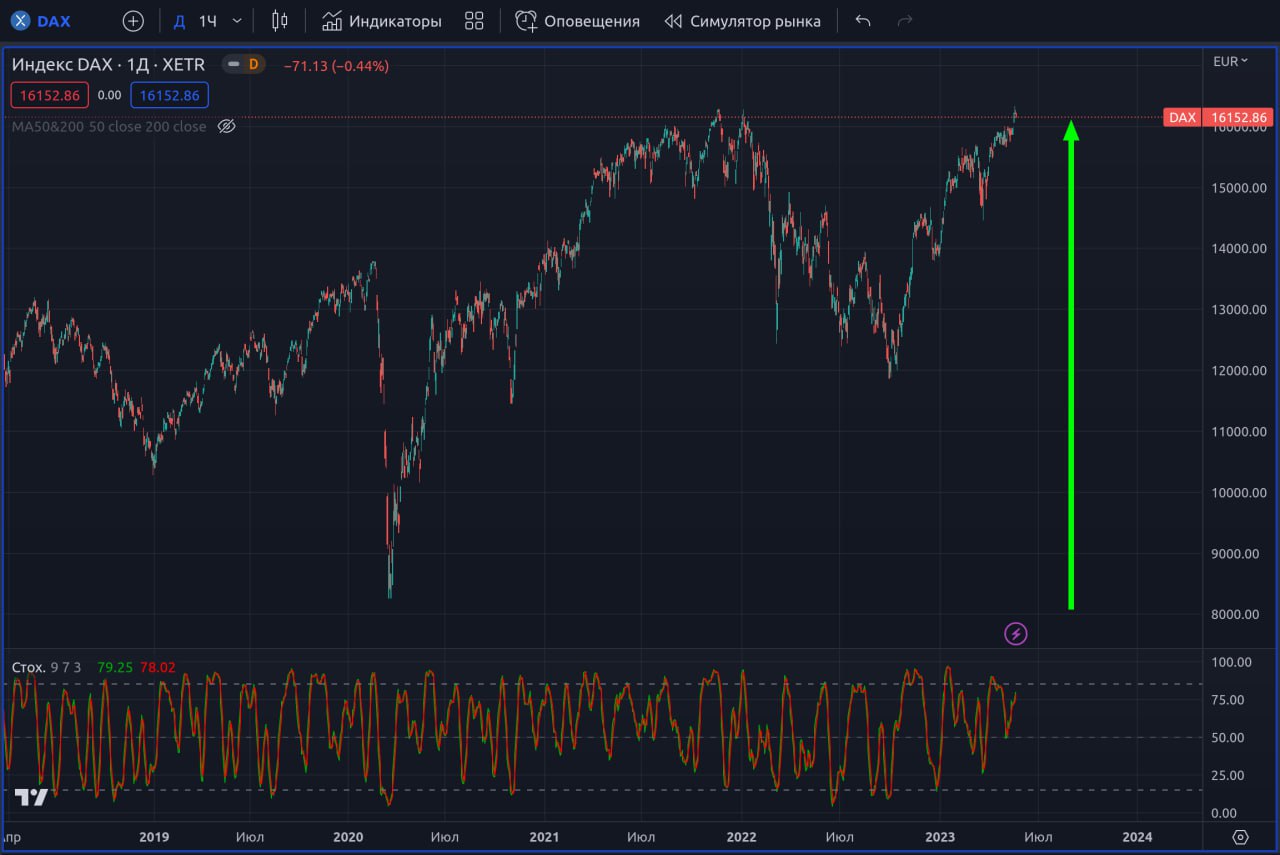Viewport: 1280px width, 855px height.
Task: Click the chart title Индекс DAX · 1Д · XETR
Action: point(108,65)
